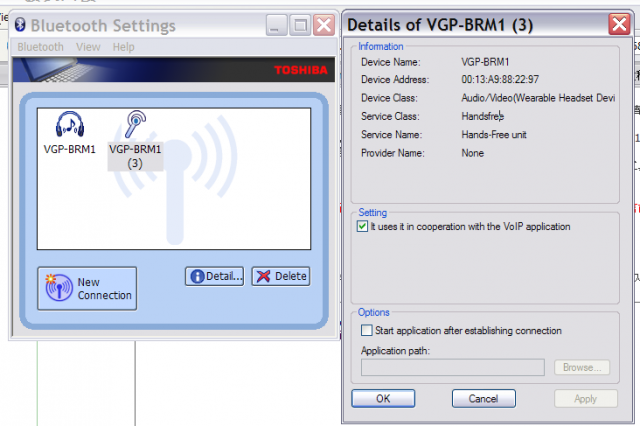
Task: Enable Start application after establishing connection
Action: tap(367, 330)
